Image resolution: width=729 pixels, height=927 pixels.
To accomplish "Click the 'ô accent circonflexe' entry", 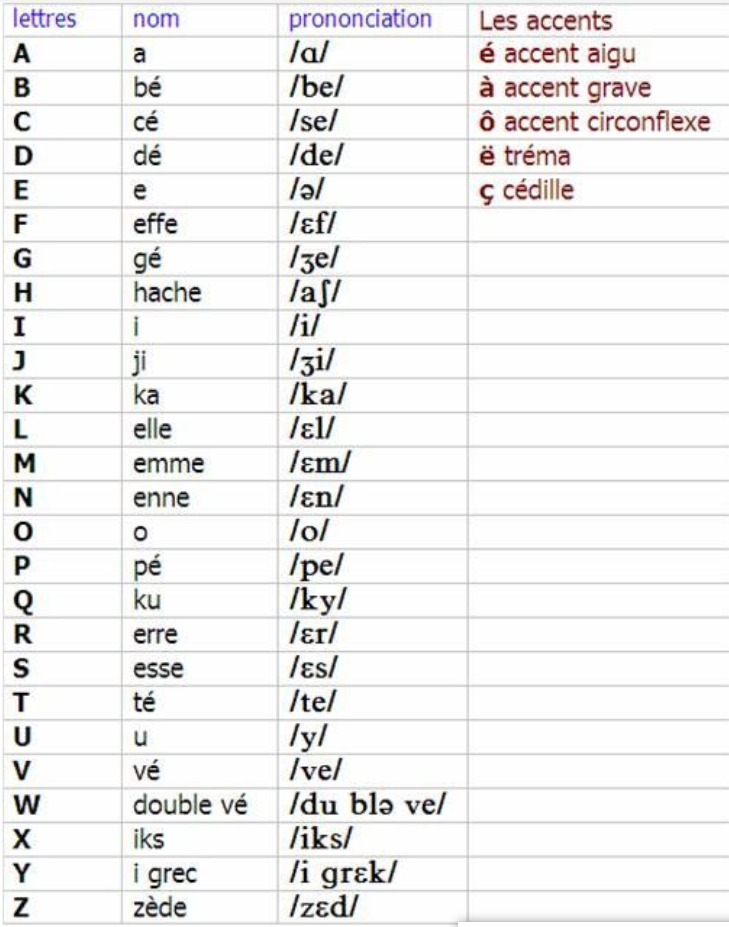I will click(595, 122).
